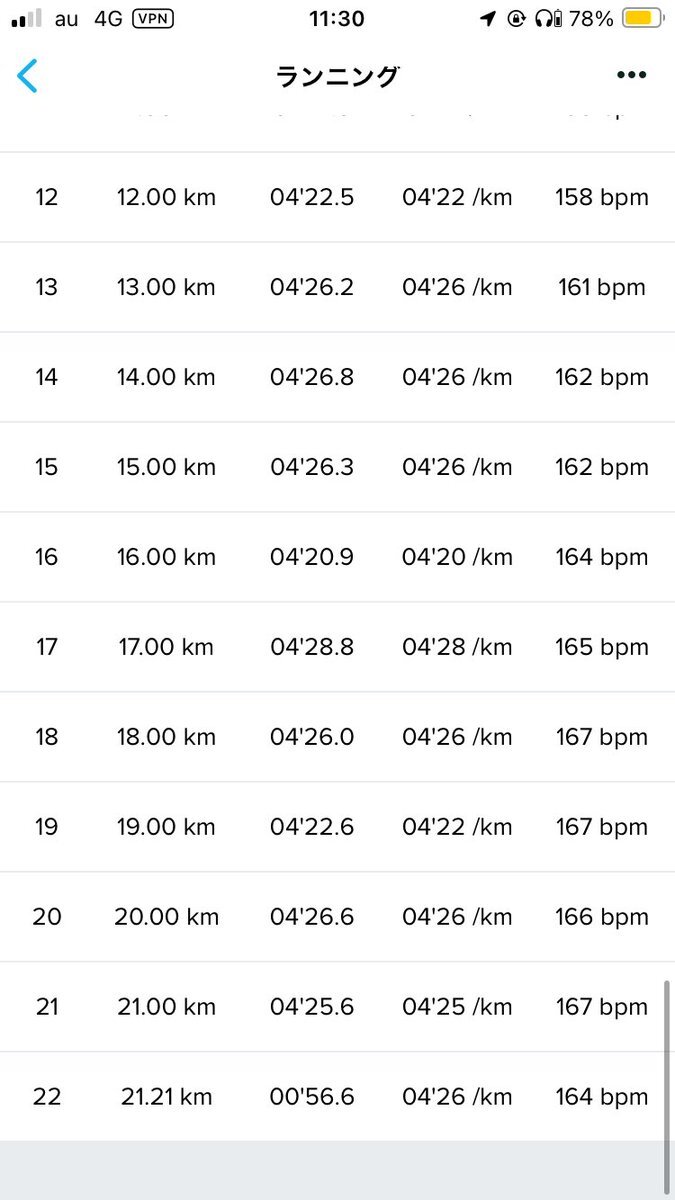
Task: Click the vertical scrollbar indicator
Action: point(666,1067)
